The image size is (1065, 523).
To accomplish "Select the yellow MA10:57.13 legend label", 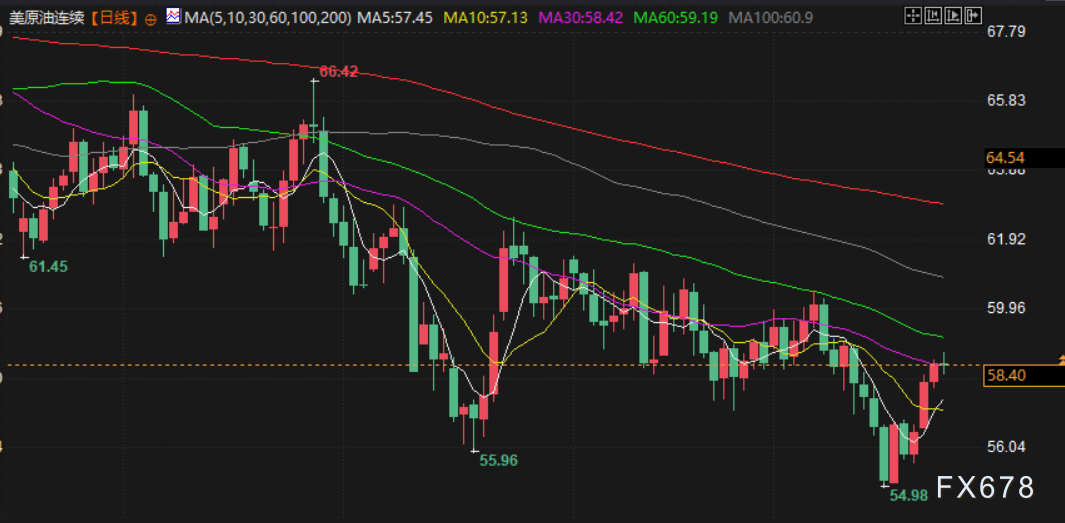I will [x=488, y=17].
